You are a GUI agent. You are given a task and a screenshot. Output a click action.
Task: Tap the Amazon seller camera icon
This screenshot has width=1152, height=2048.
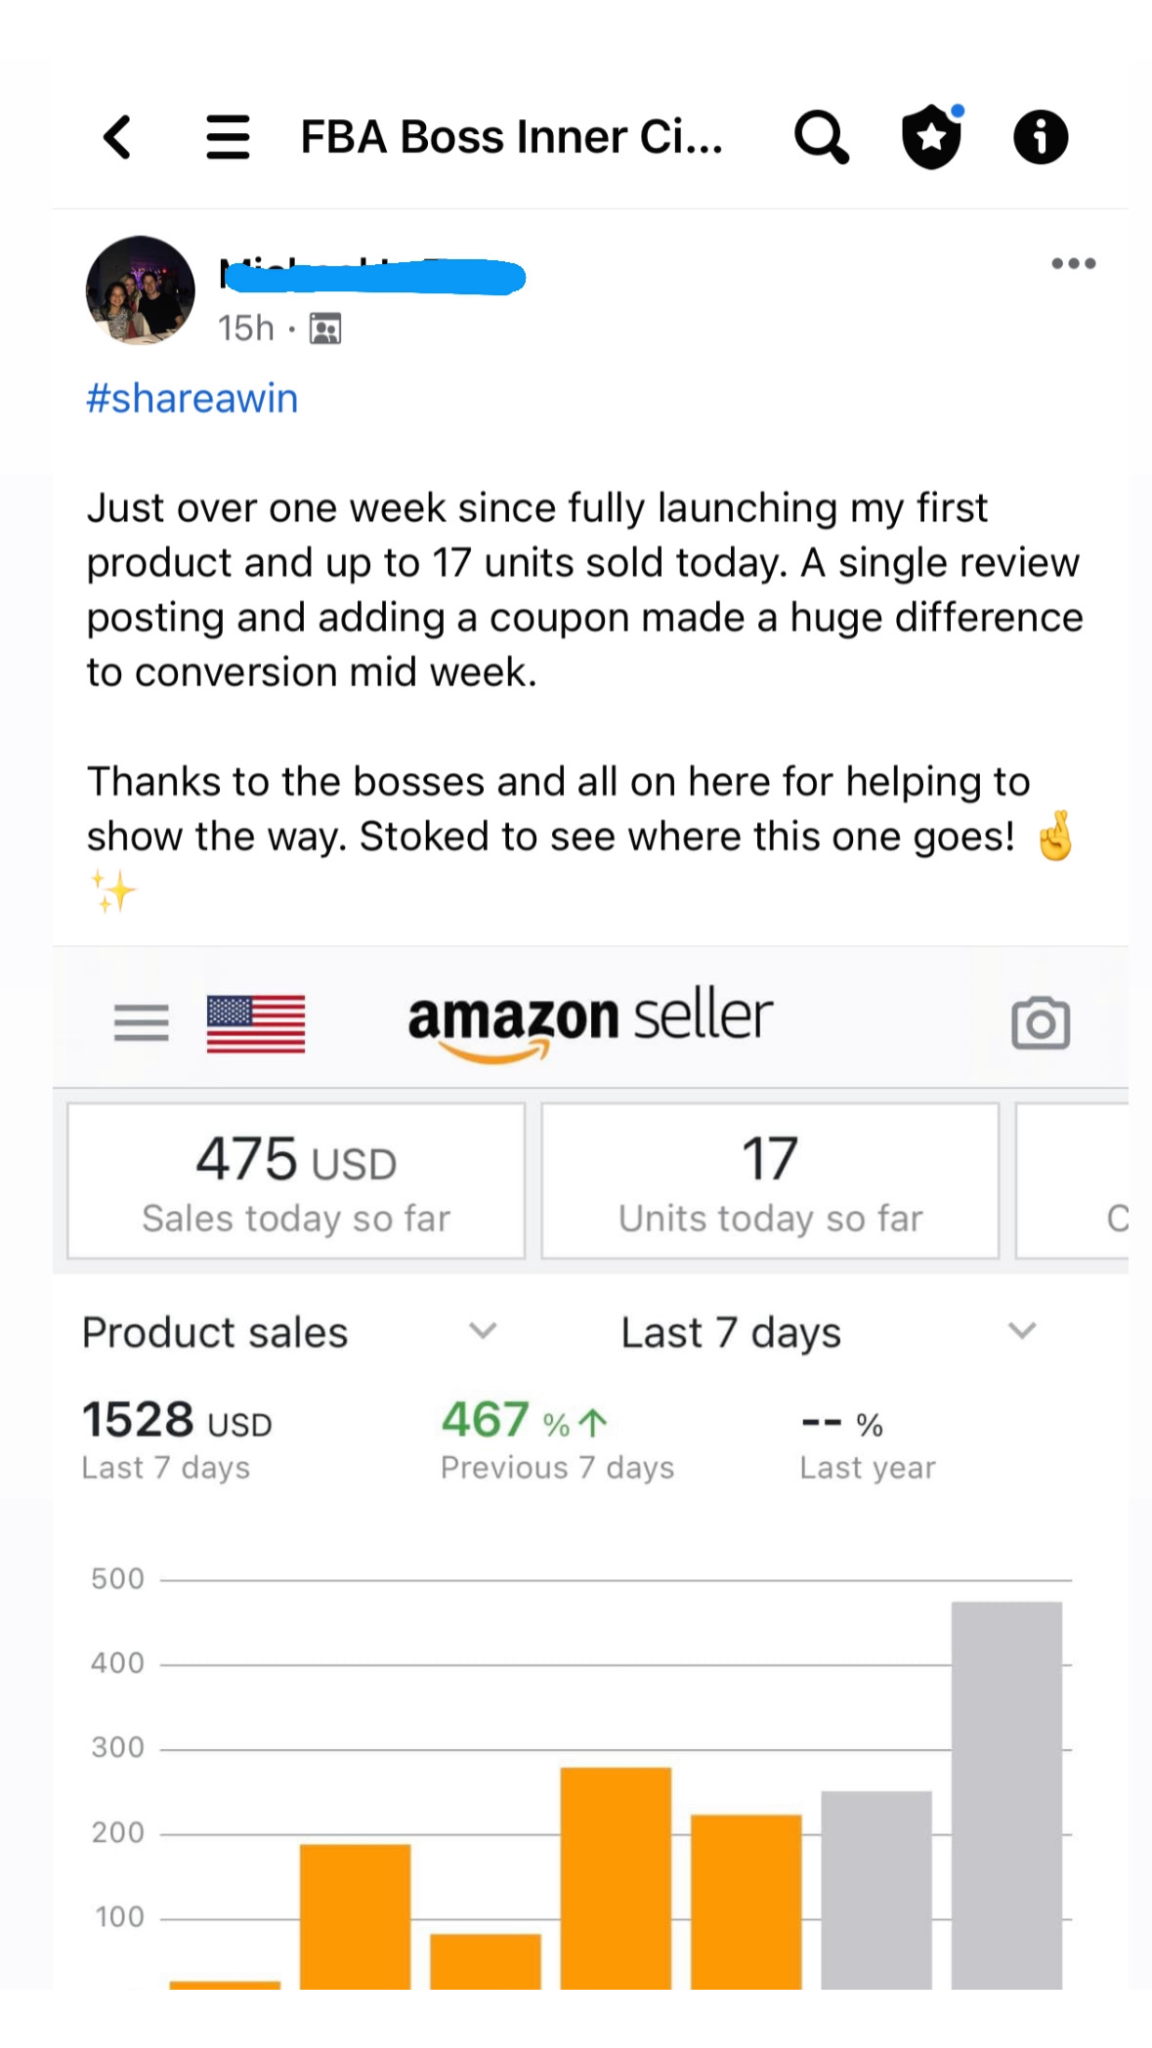[1040, 1023]
